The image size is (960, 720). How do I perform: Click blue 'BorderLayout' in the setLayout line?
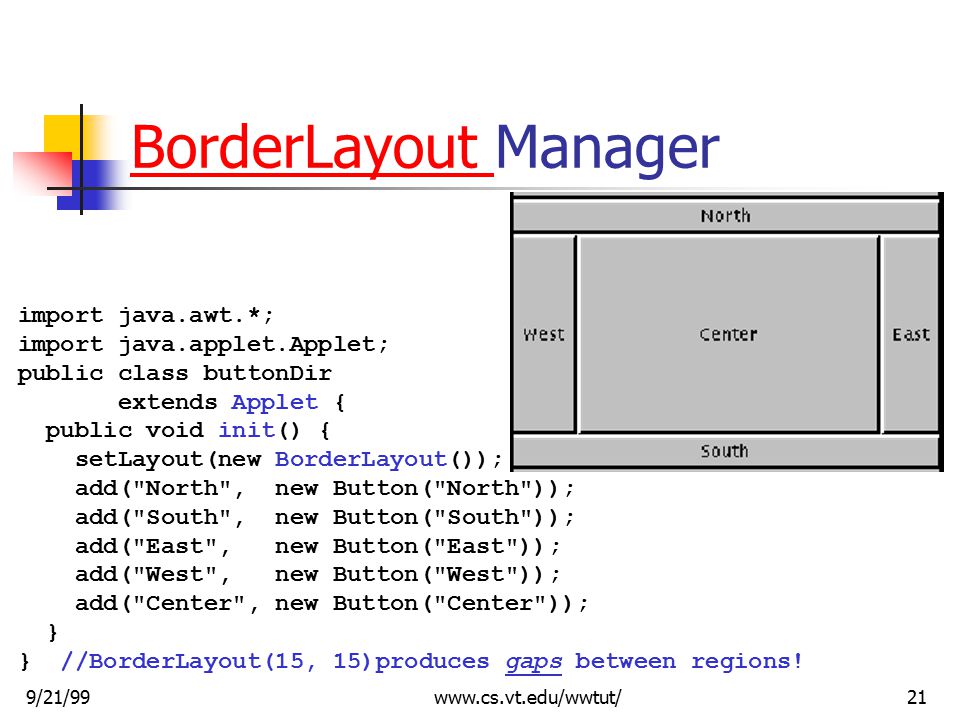(360, 459)
